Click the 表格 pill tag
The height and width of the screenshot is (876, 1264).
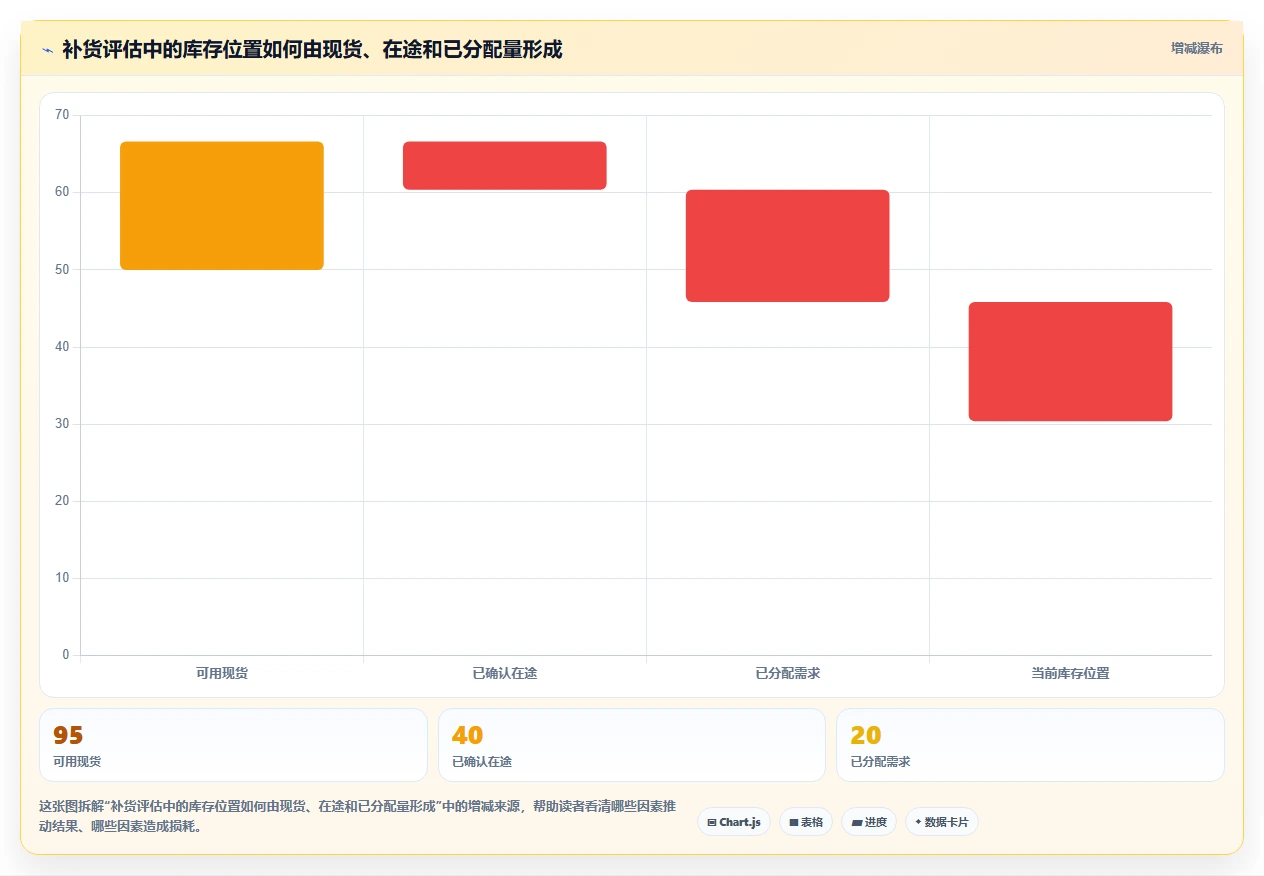pyautogui.click(x=806, y=822)
